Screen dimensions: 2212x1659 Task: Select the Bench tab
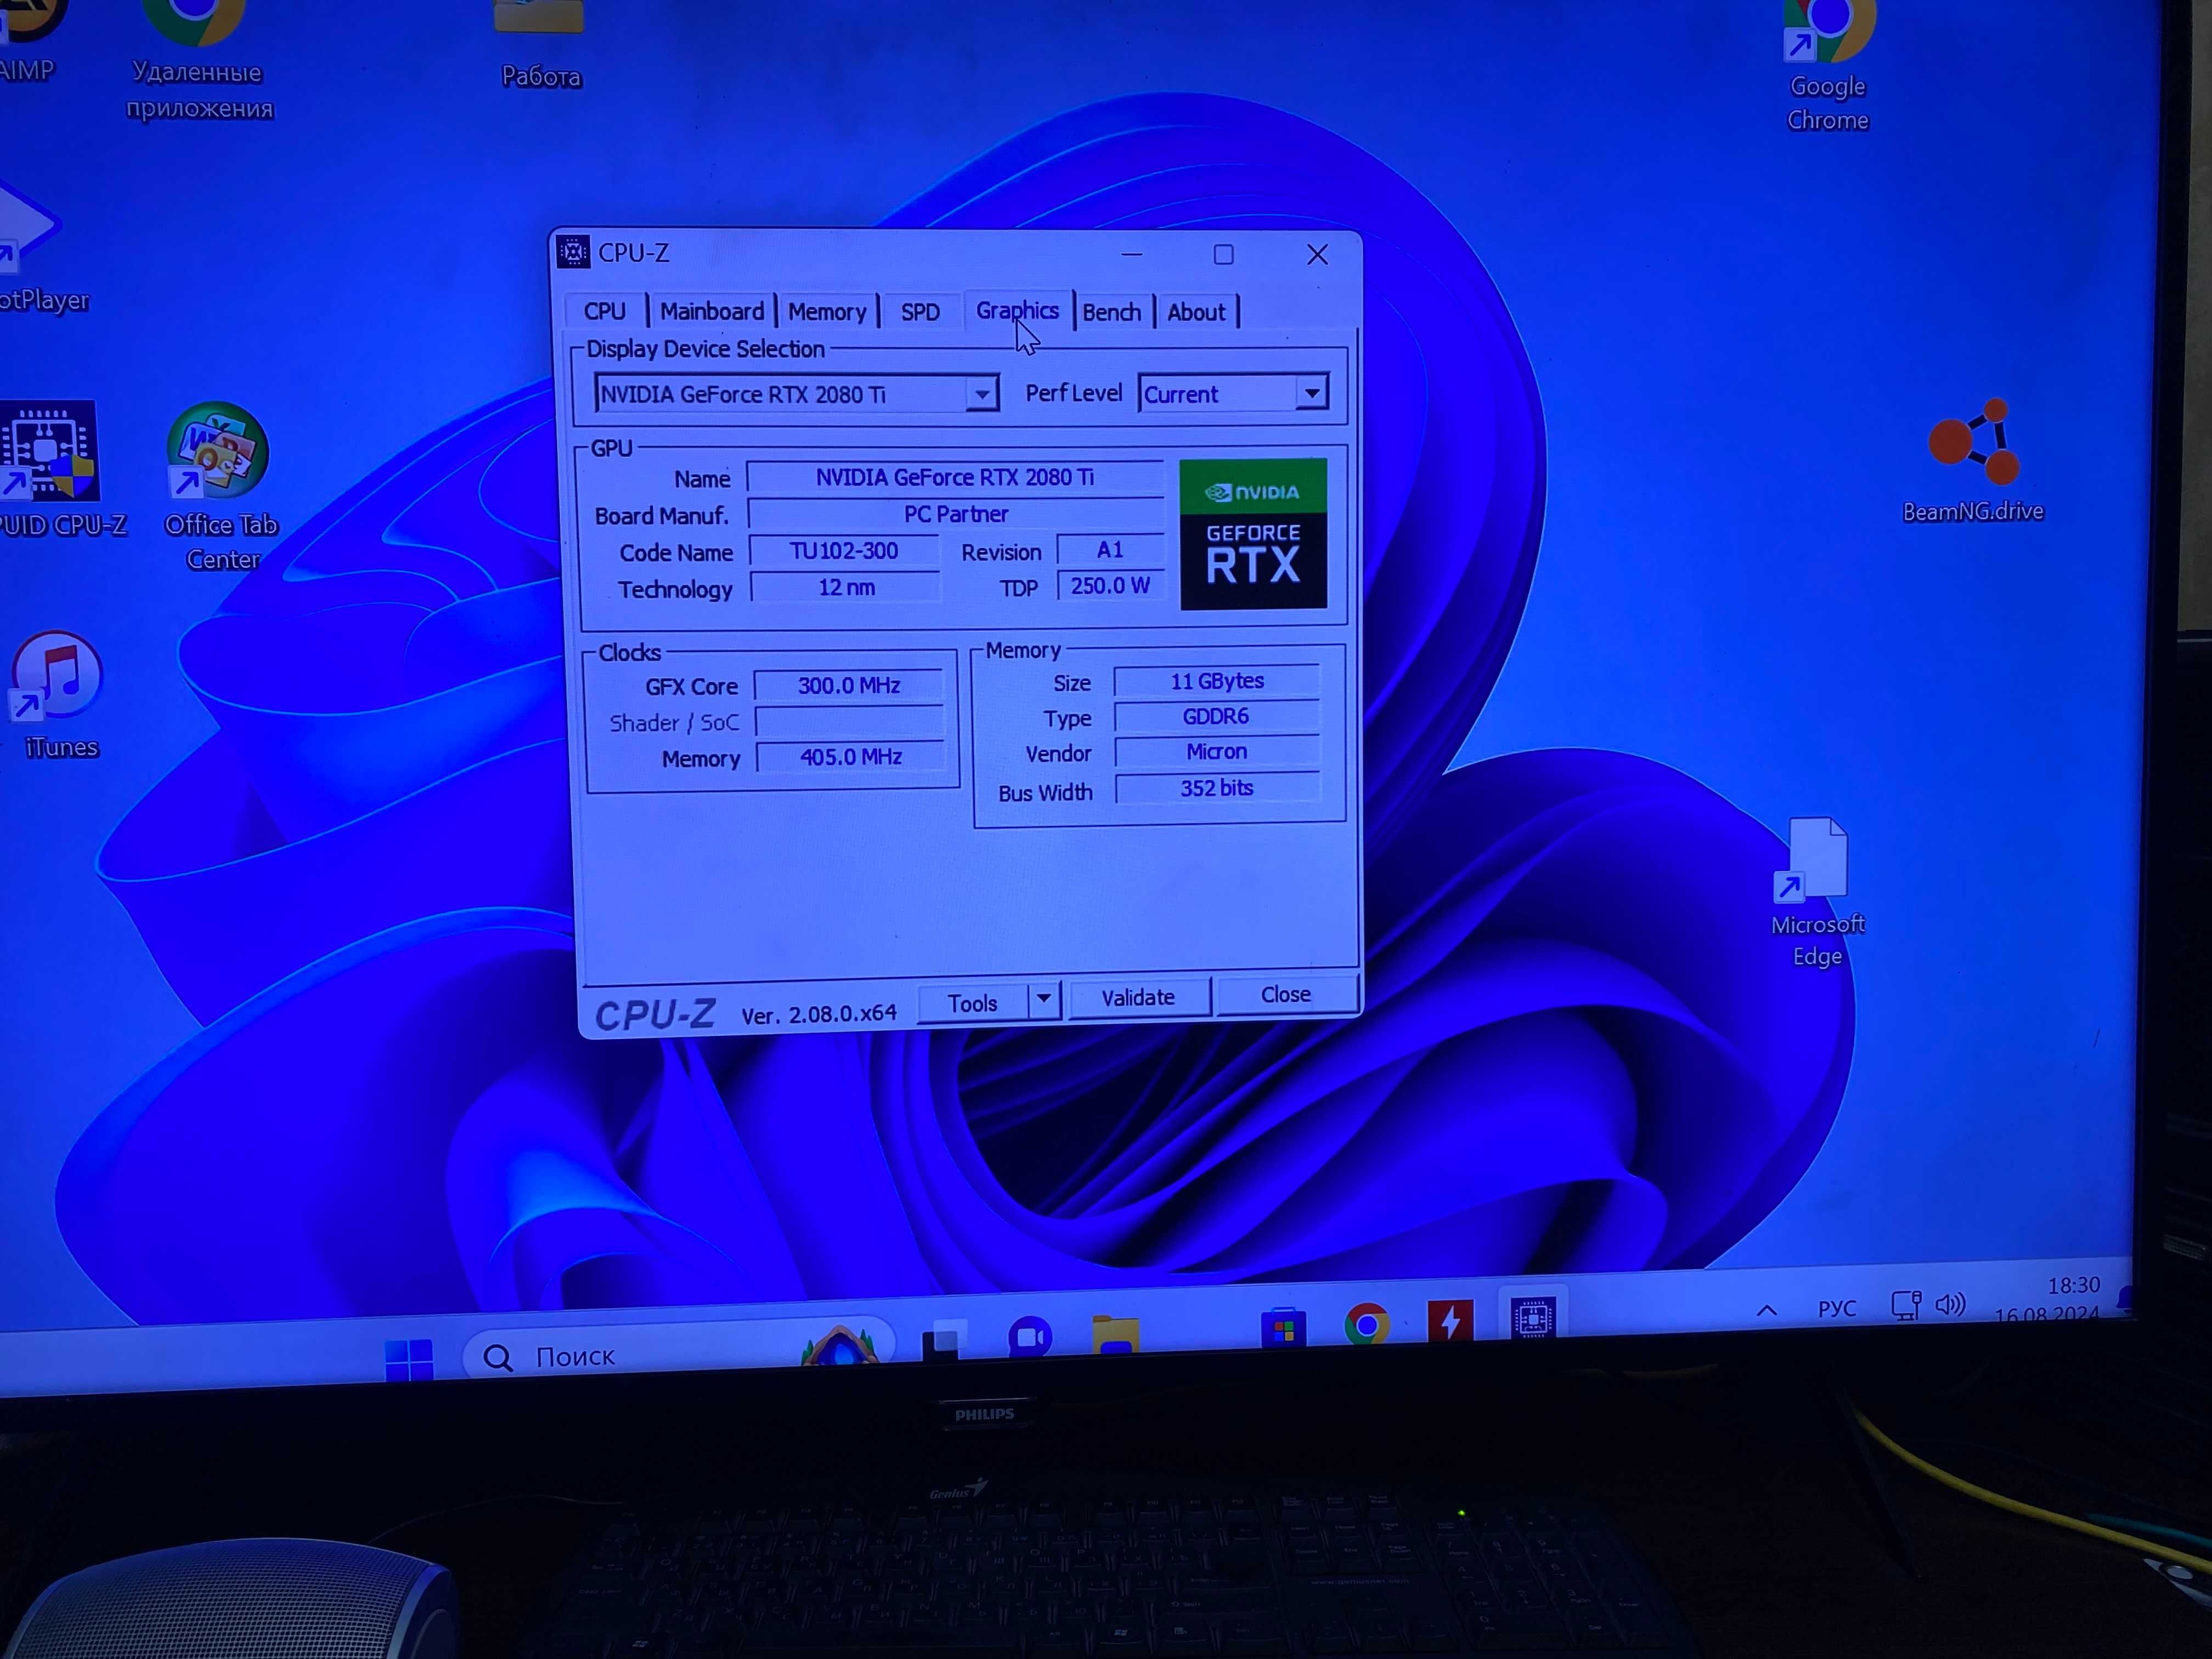point(1111,312)
